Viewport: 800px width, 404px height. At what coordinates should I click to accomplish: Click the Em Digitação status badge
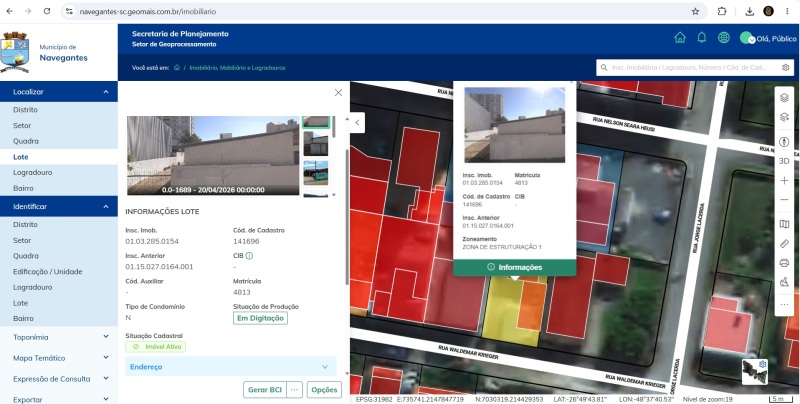(260, 318)
